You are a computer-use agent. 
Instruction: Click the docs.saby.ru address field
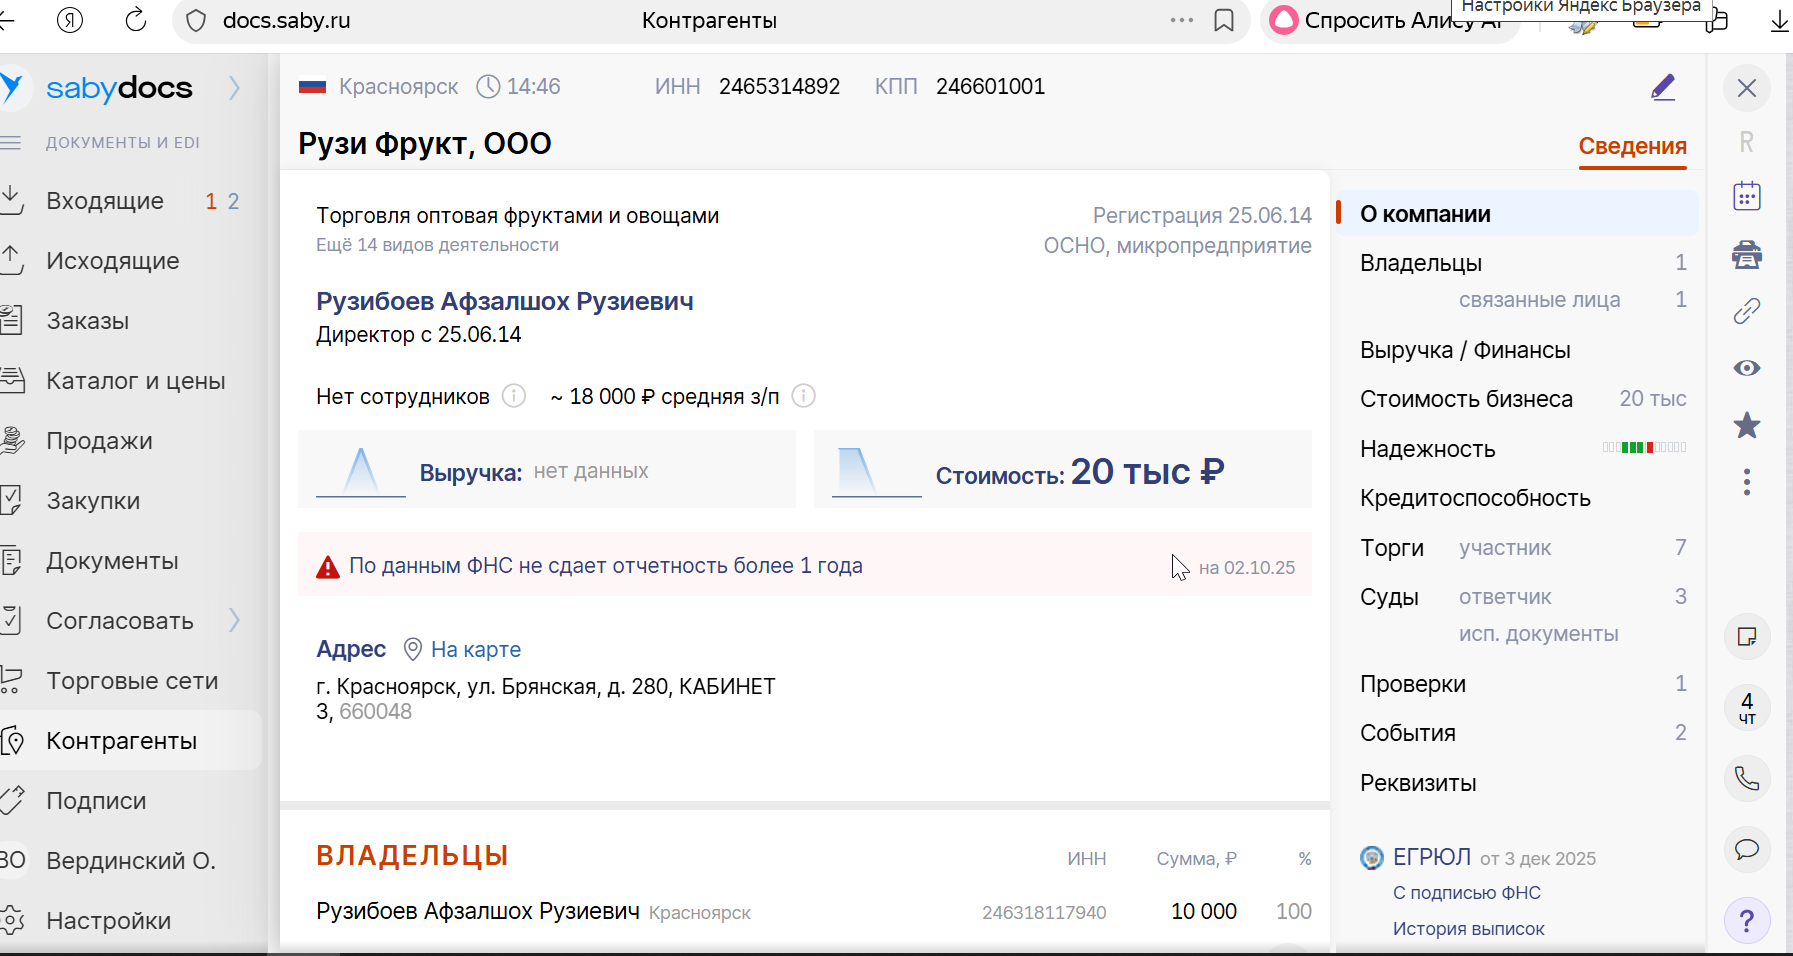click(286, 21)
